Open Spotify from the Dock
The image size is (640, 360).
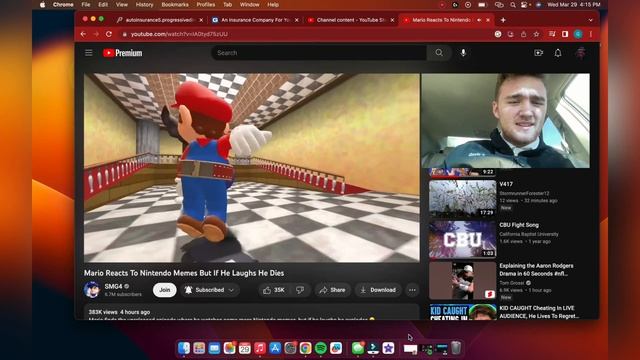(321, 348)
